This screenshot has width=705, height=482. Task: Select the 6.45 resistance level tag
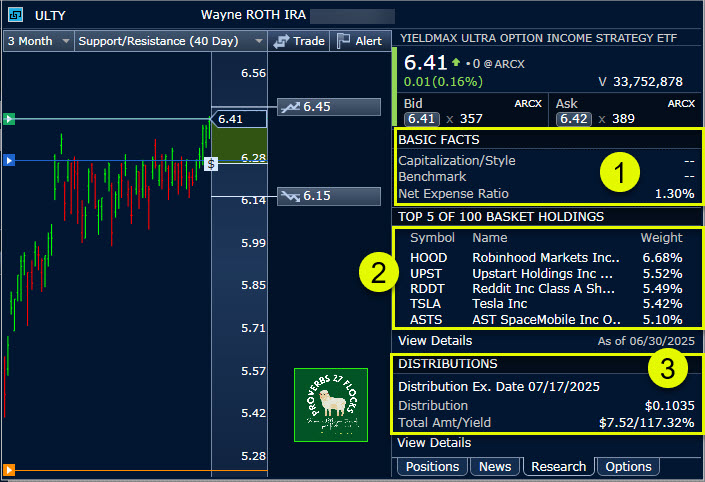(316, 107)
